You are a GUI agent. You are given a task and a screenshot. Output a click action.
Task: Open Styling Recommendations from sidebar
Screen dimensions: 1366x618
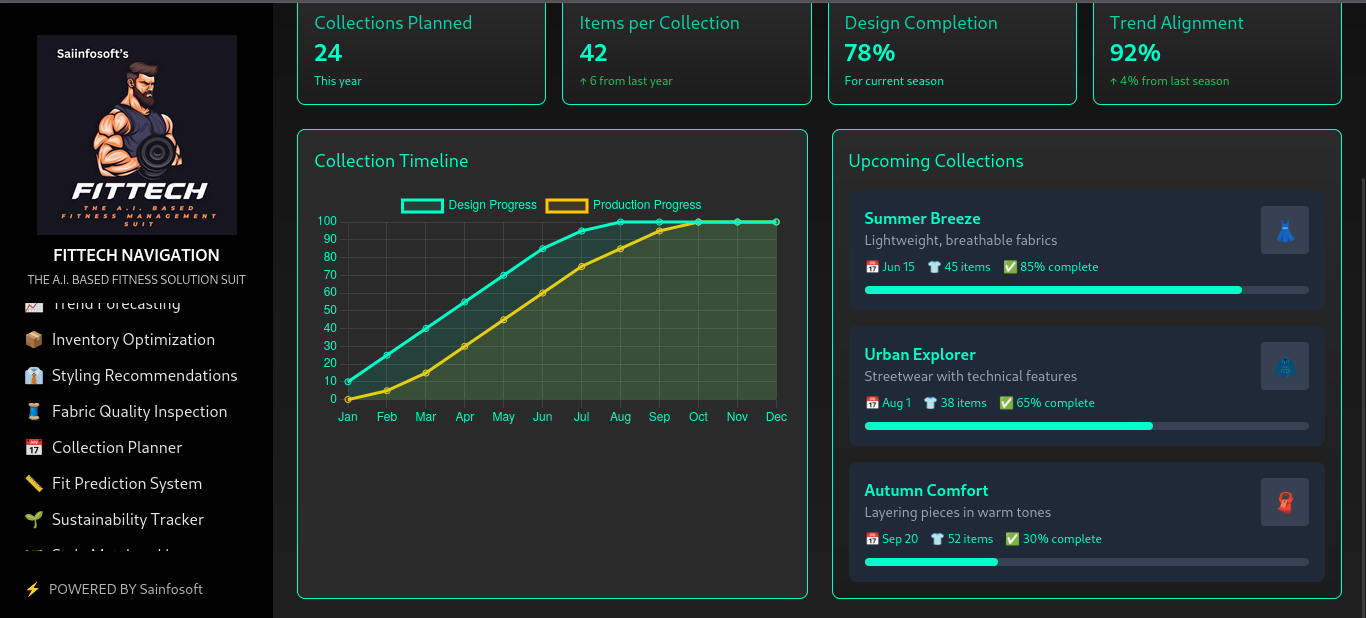pos(144,376)
